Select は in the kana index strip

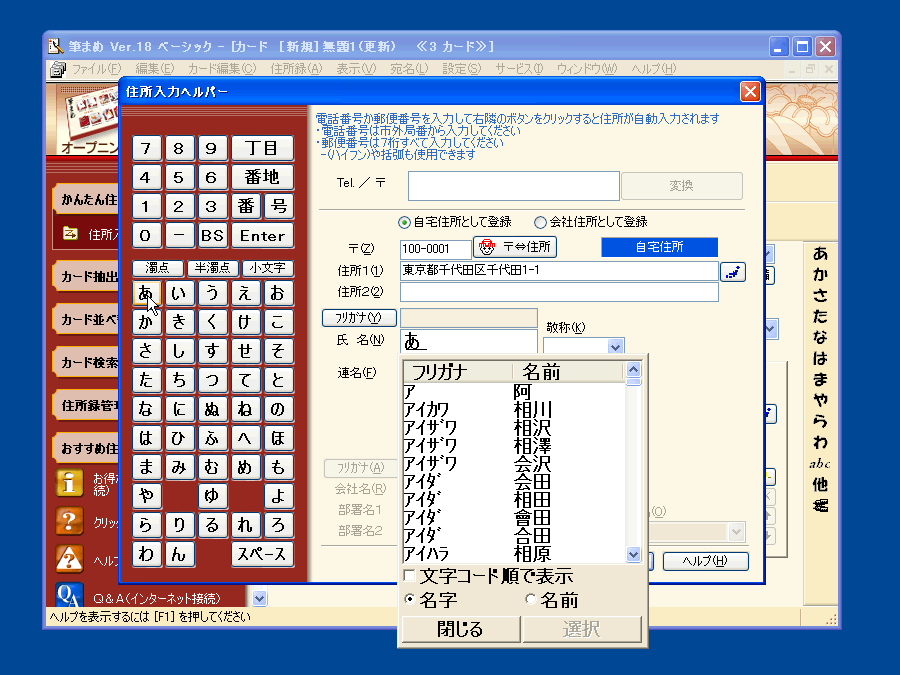pyautogui.click(x=820, y=358)
